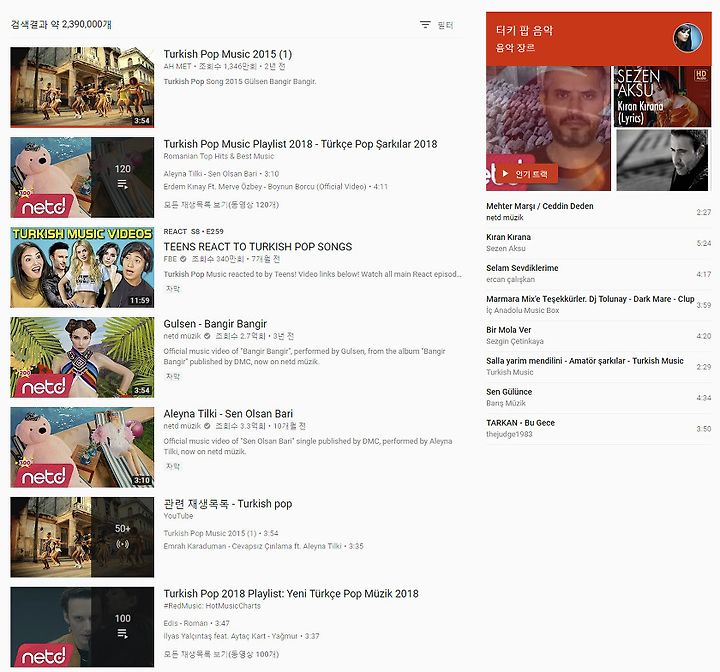
Task: Open the Sezgin Çetinkaya channel name
Action: point(515,341)
